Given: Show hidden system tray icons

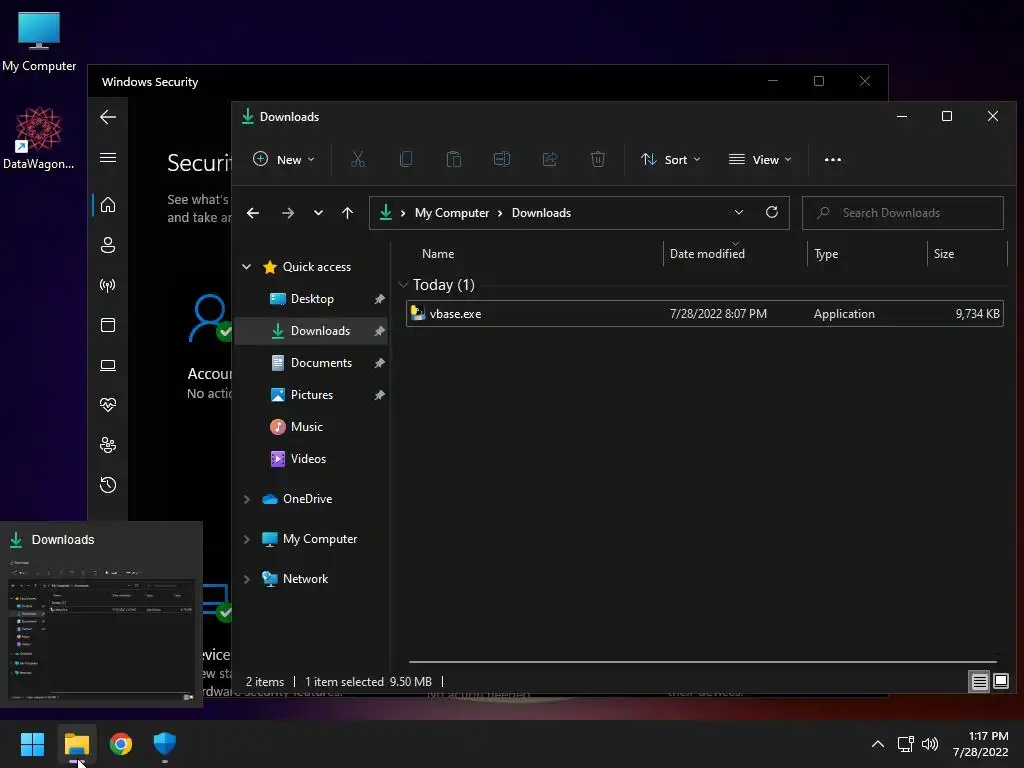Looking at the screenshot, I should [x=878, y=744].
